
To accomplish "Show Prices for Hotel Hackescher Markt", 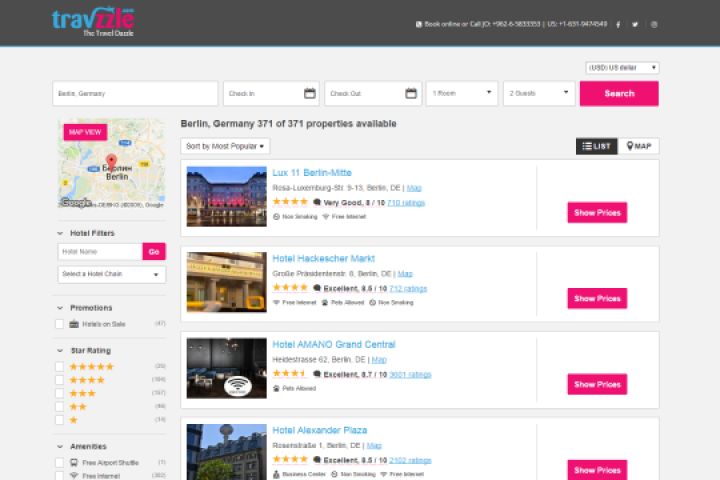I will (597, 299).
